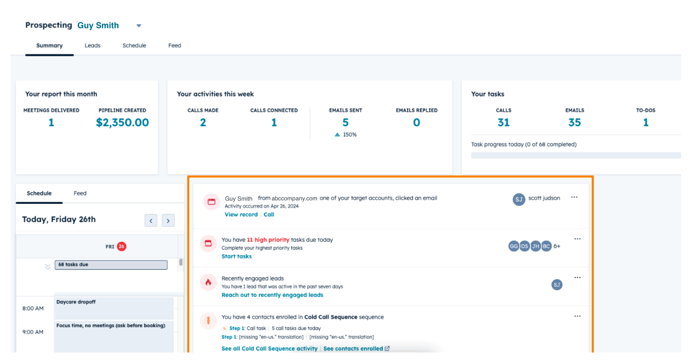690x362 pixels.
Task: Switch to the Summary tab
Action: [49, 45]
